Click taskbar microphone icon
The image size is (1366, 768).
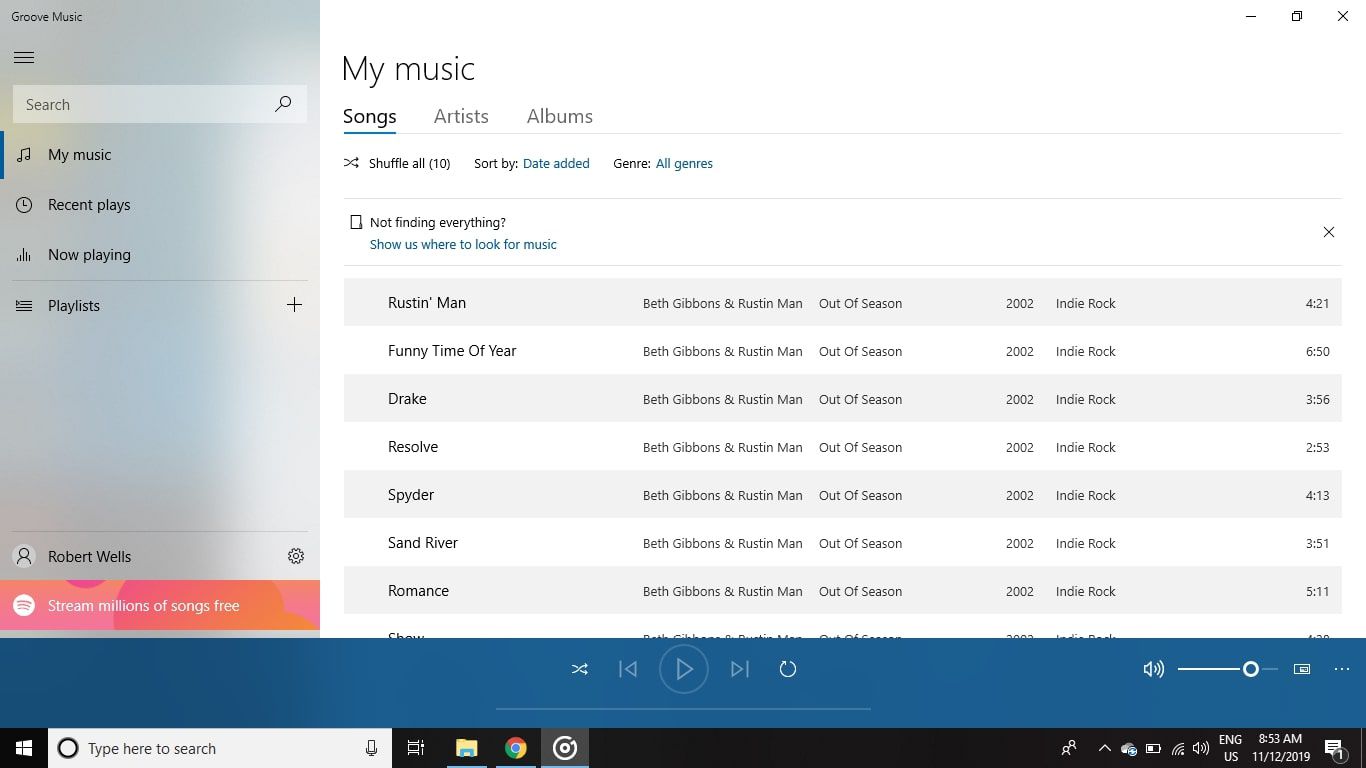point(371,748)
